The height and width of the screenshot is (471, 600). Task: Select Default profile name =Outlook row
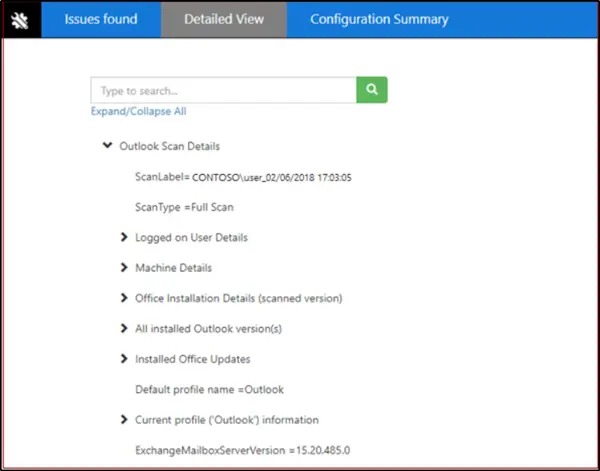[x=210, y=390]
